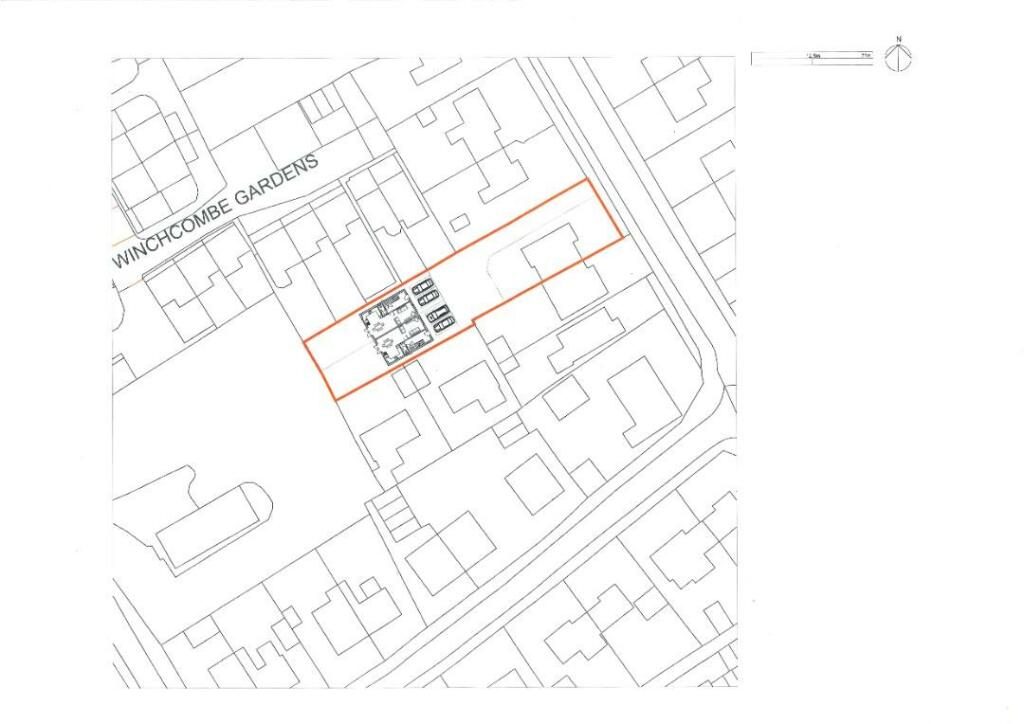Click the small square outbuilding north of red boundary
The width and height of the screenshot is (1024, 724).
tap(461, 222)
